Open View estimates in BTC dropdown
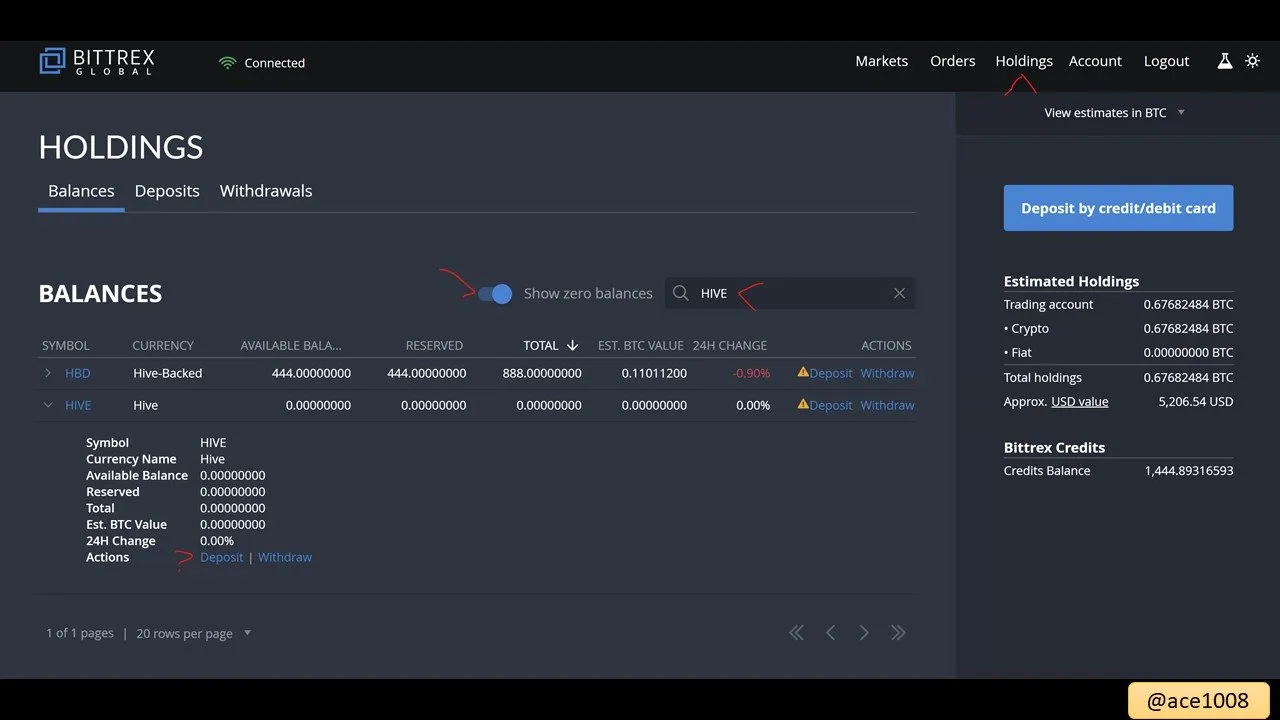Screen dimensions: 1280x720 coord(1114,113)
